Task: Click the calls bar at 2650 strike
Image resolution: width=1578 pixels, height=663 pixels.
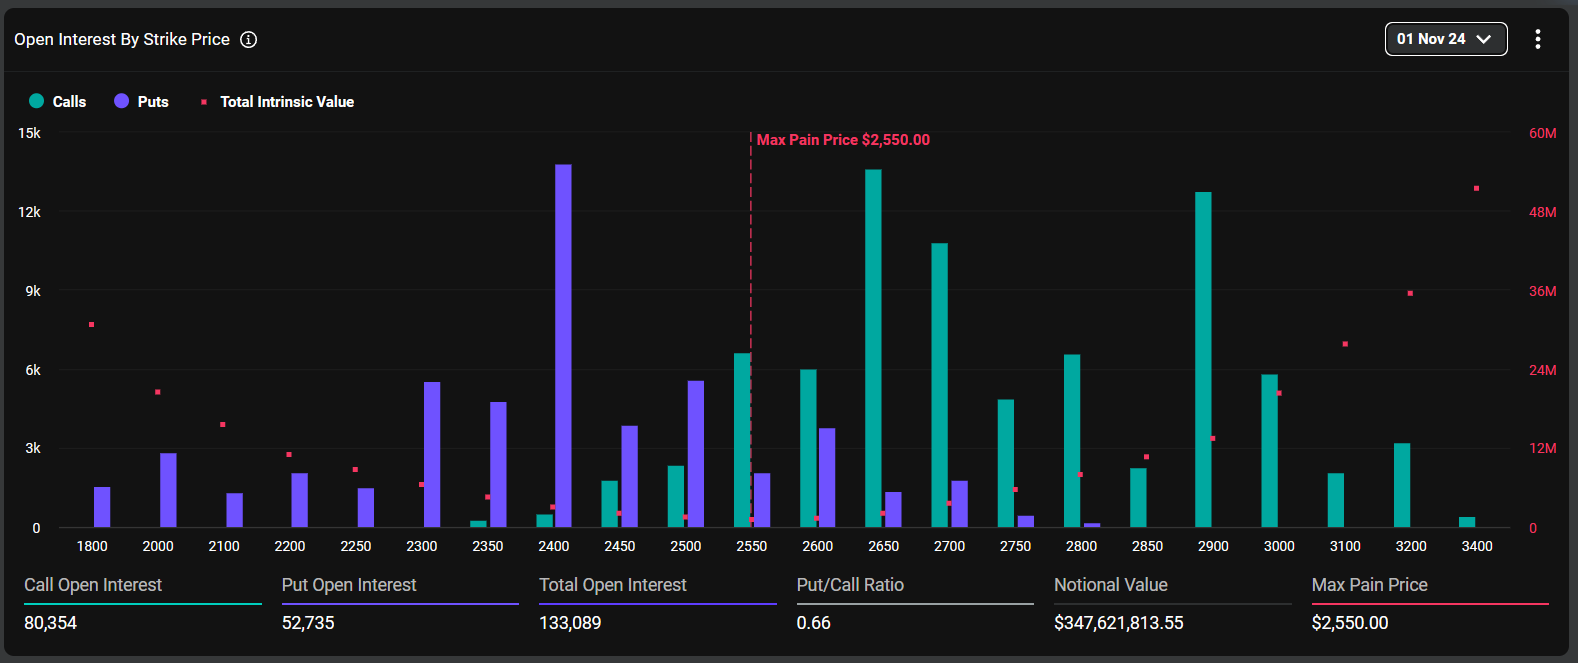Action: (873, 348)
